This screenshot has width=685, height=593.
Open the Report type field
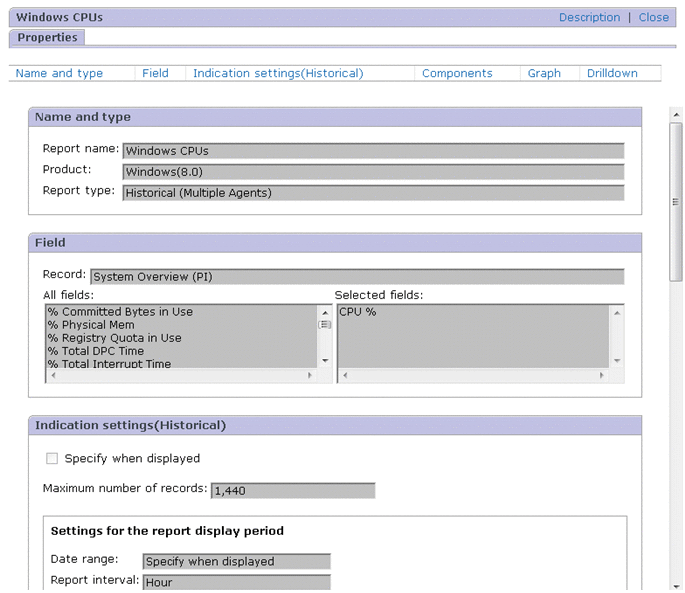[x=372, y=193]
